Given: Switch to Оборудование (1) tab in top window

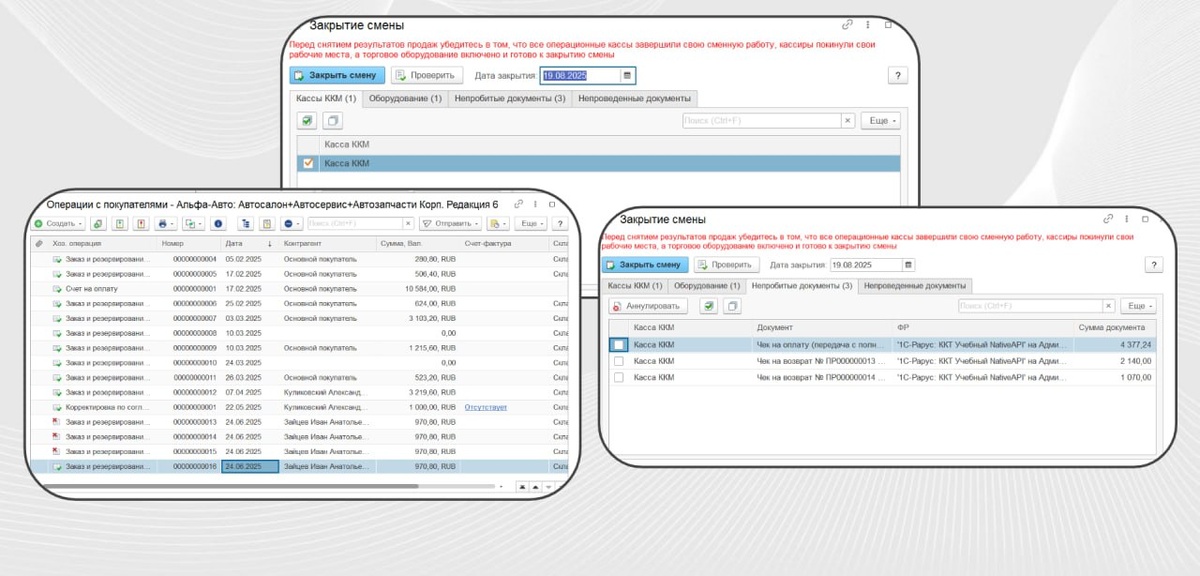Looking at the screenshot, I should click(x=405, y=98).
